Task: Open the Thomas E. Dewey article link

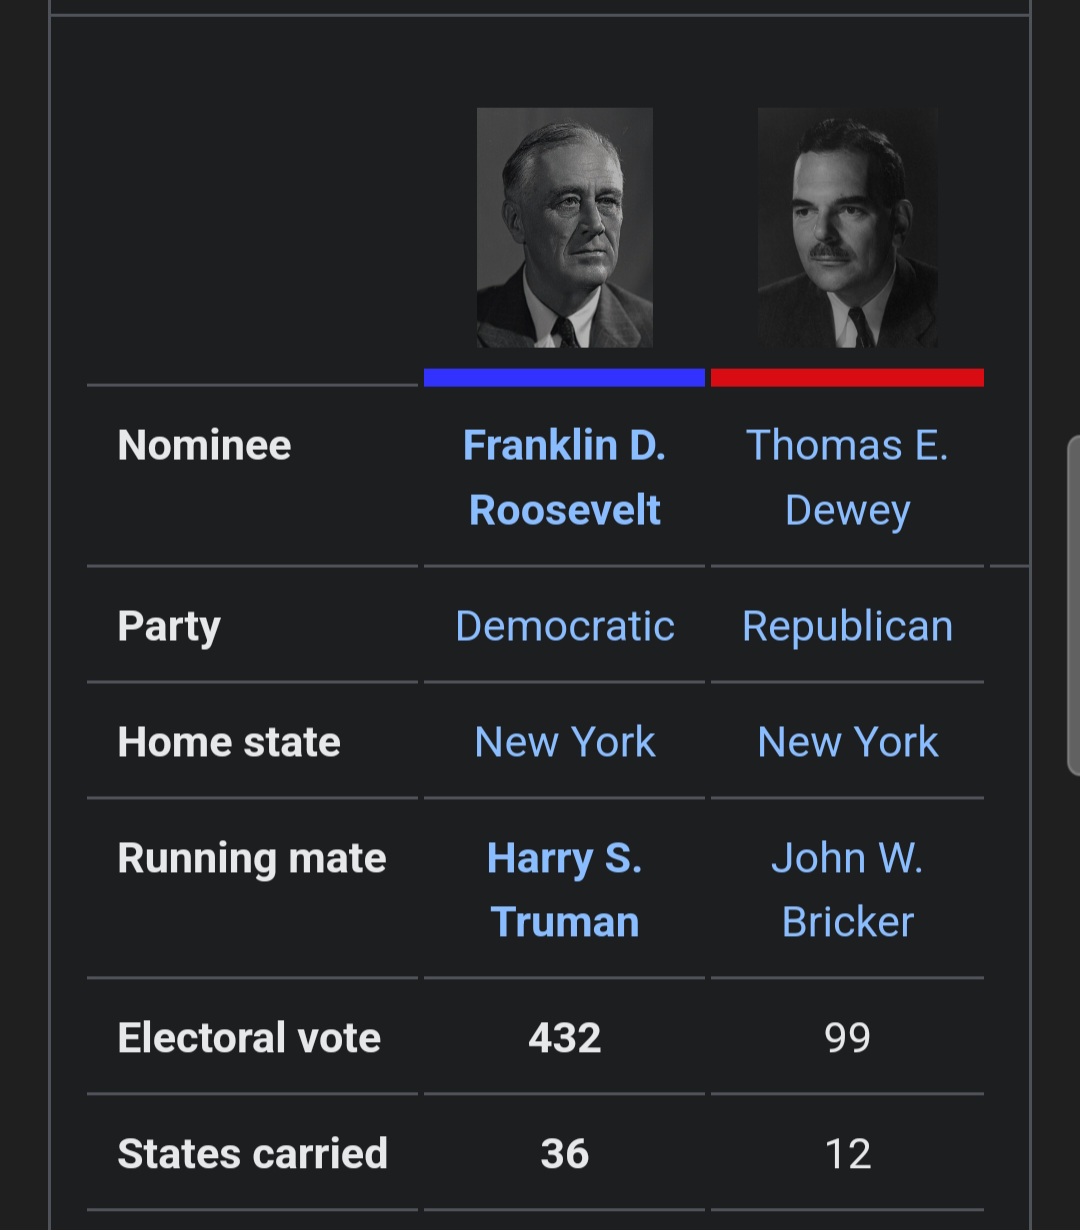Action: pyautogui.click(x=848, y=477)
